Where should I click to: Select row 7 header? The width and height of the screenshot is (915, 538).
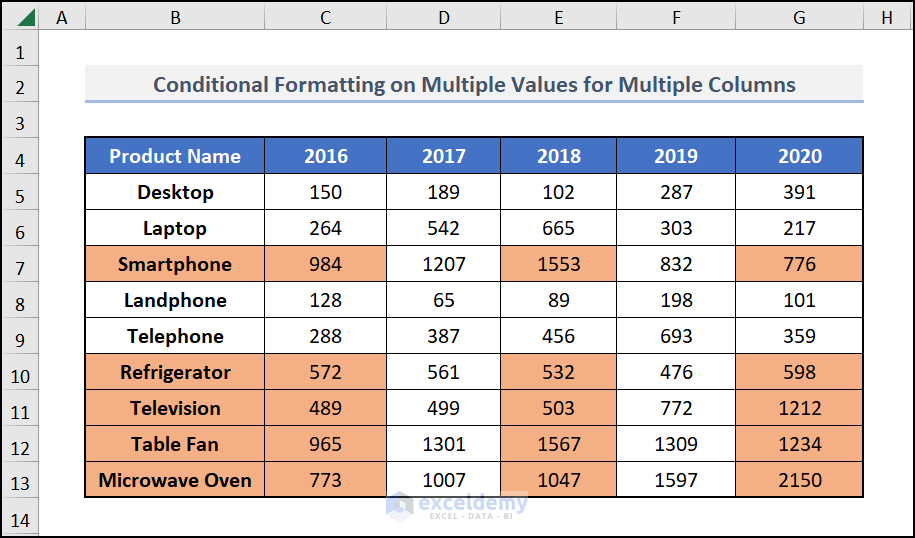20,265
